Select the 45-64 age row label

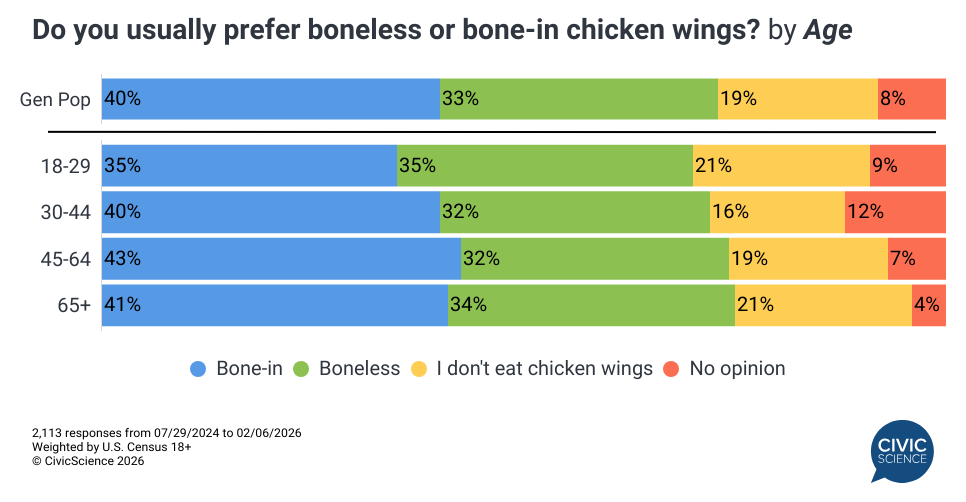[x=65, y=259]
